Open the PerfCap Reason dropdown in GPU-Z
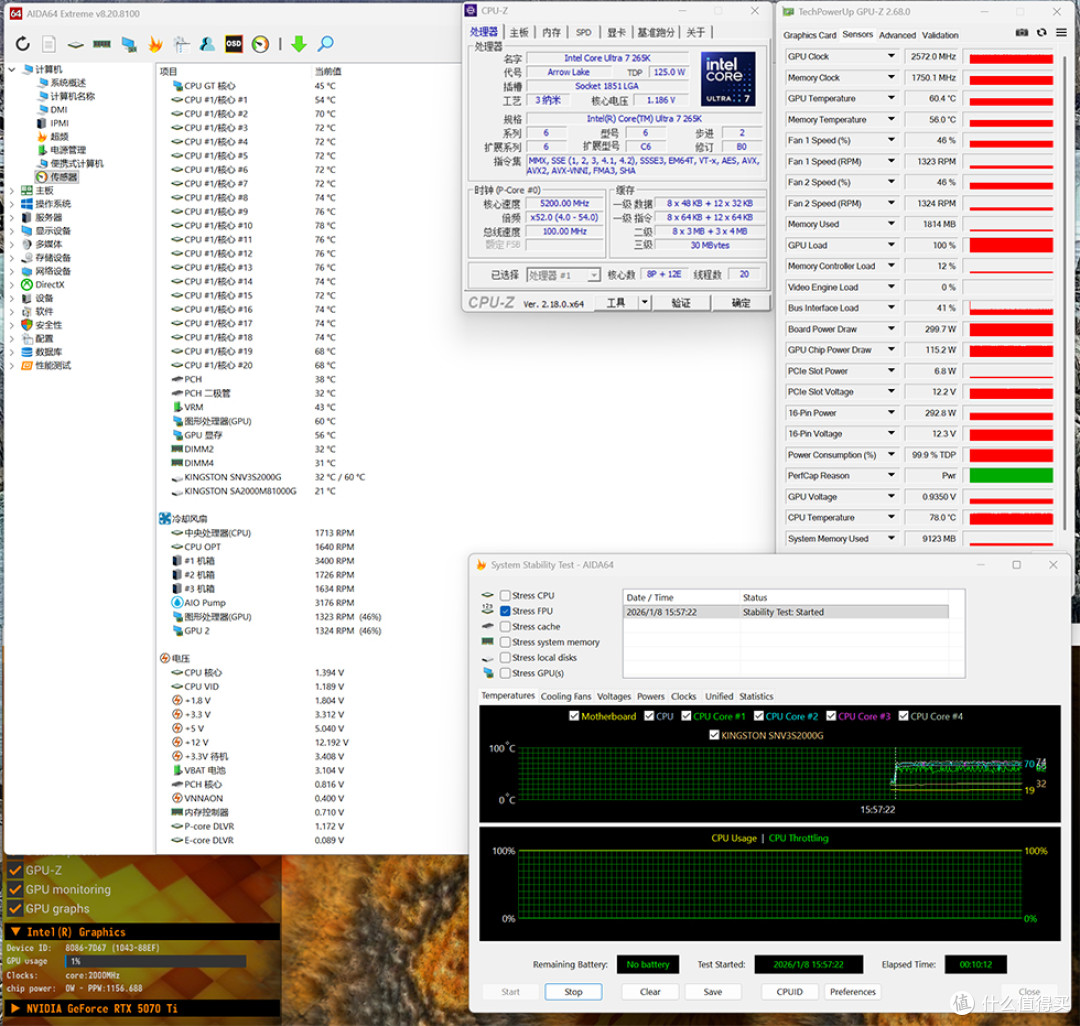 pyautogui.click(x=891, y=476)
